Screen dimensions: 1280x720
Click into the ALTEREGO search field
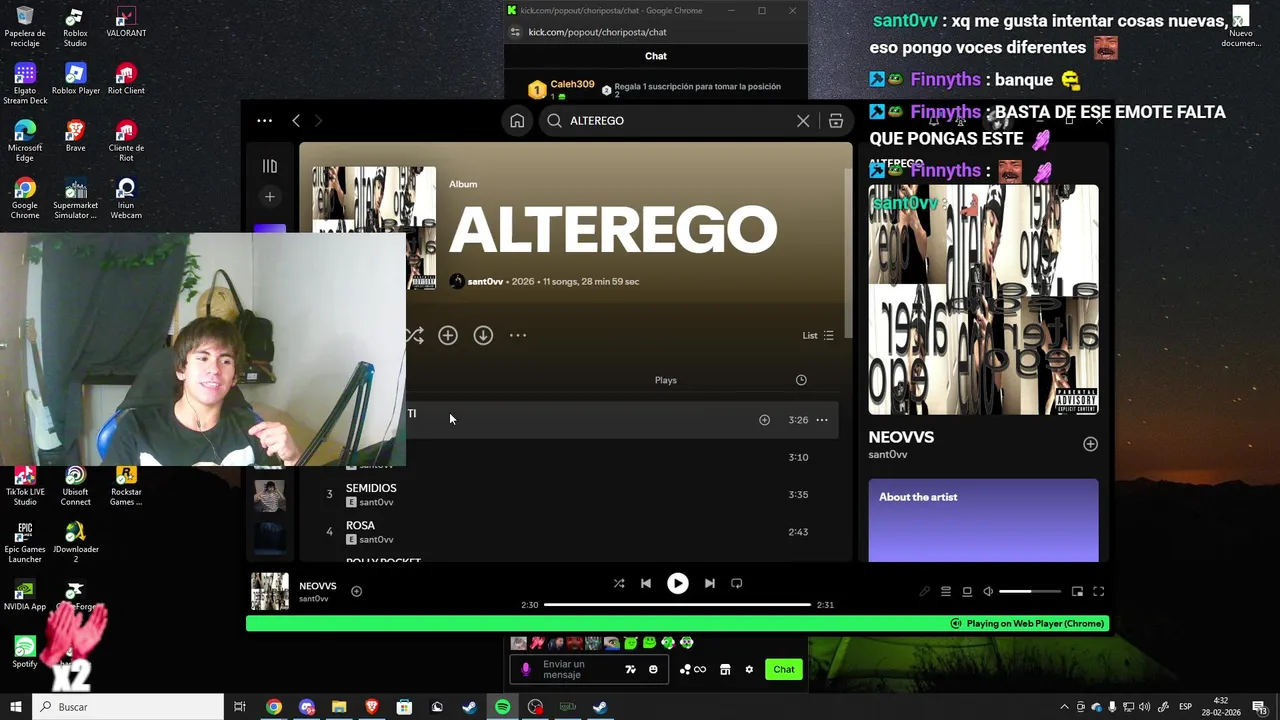tap(680, 121)
